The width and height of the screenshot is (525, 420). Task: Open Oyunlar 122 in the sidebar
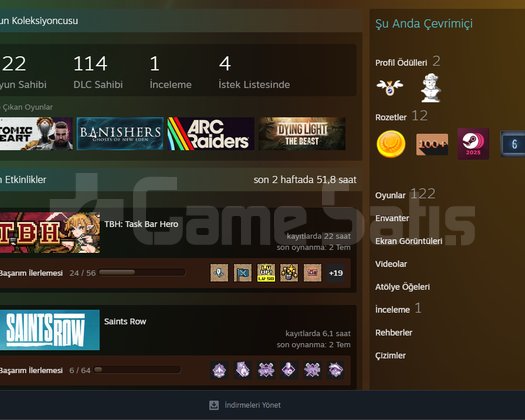pyautogui.click(x=405, y=194)
